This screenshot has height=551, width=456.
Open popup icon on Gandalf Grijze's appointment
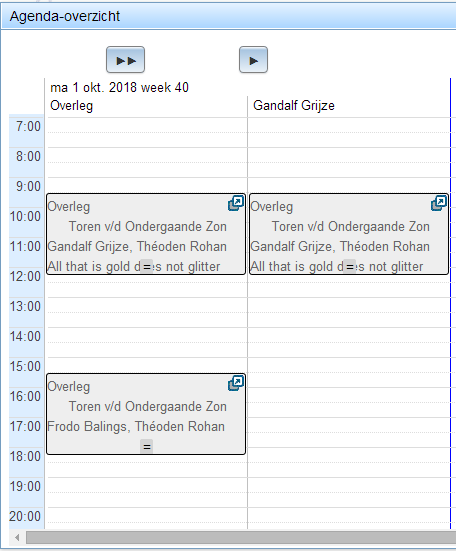click(439, 203)
